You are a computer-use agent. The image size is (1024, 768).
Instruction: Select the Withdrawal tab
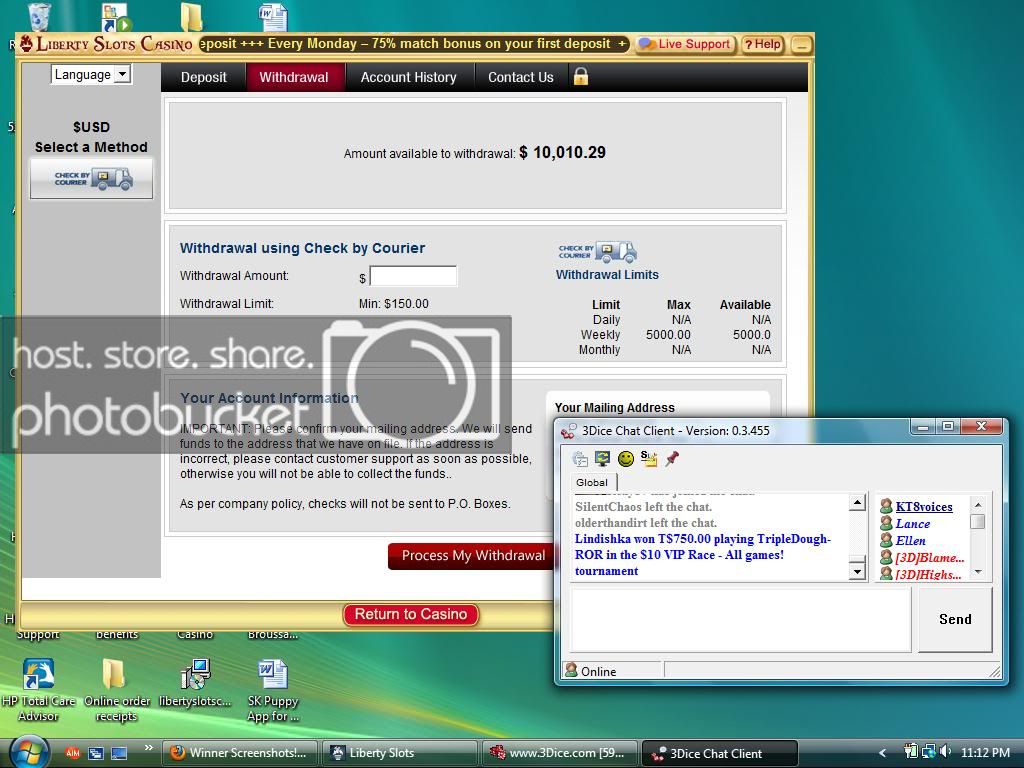point(294,77)
